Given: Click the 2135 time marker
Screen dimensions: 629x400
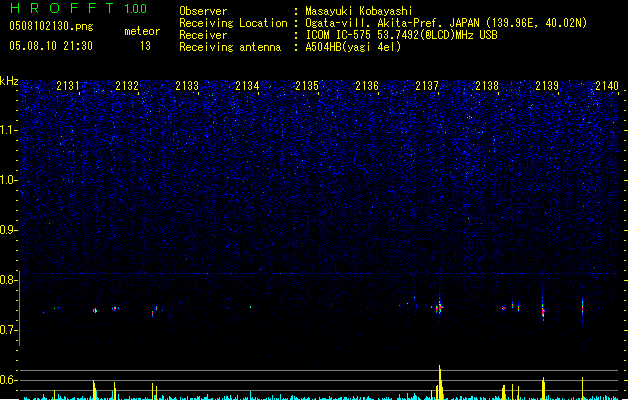Looking at the screenshot, I should pyautogui.click(x=307, y=86).
